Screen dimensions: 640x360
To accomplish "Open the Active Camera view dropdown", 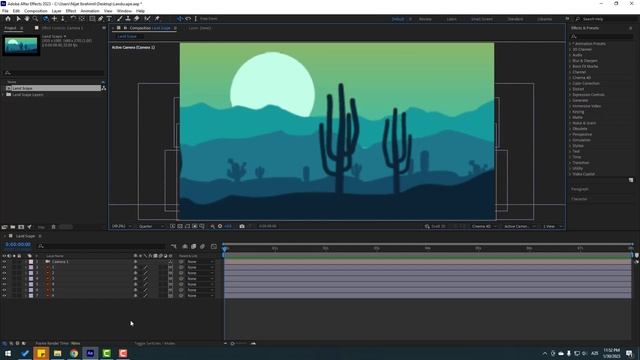I will (x=519, y=226).
